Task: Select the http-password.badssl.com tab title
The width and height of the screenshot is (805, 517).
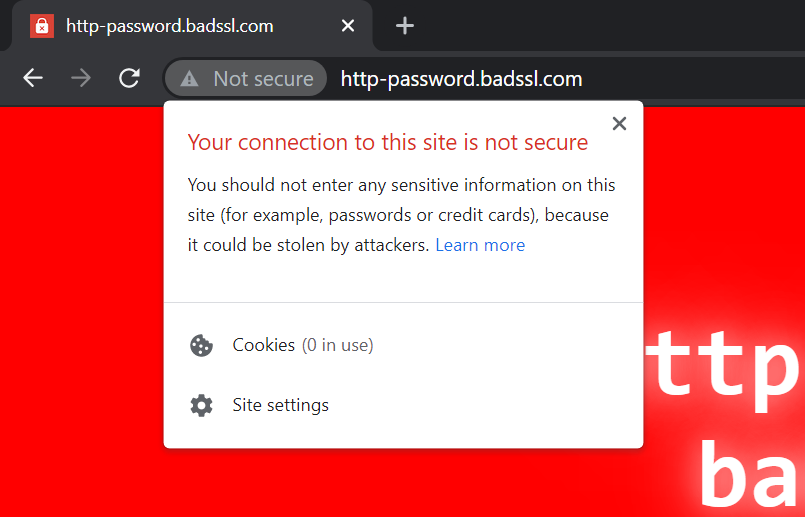Action: (169, 26)
